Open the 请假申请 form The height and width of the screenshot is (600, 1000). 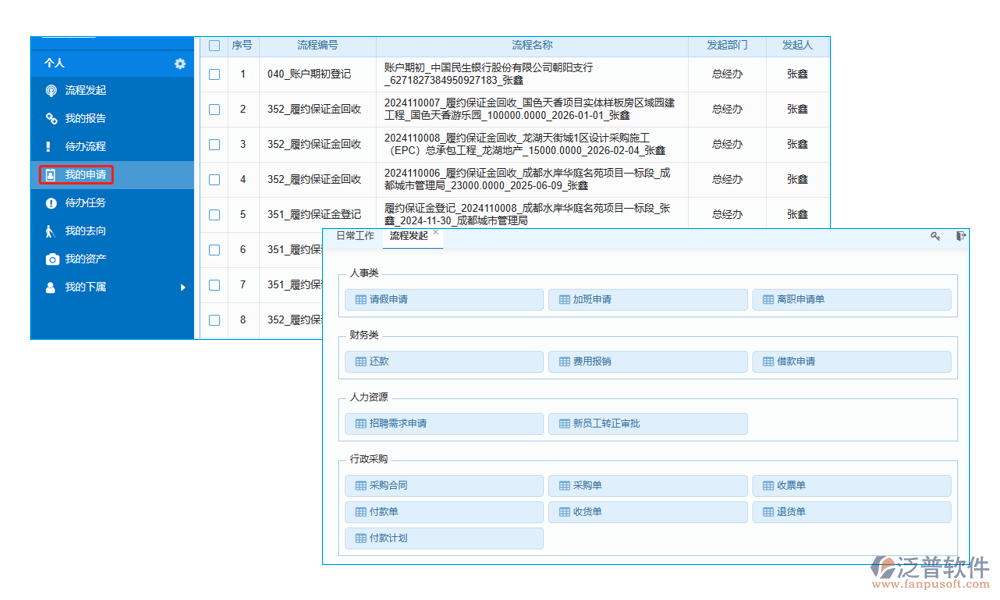444,300
